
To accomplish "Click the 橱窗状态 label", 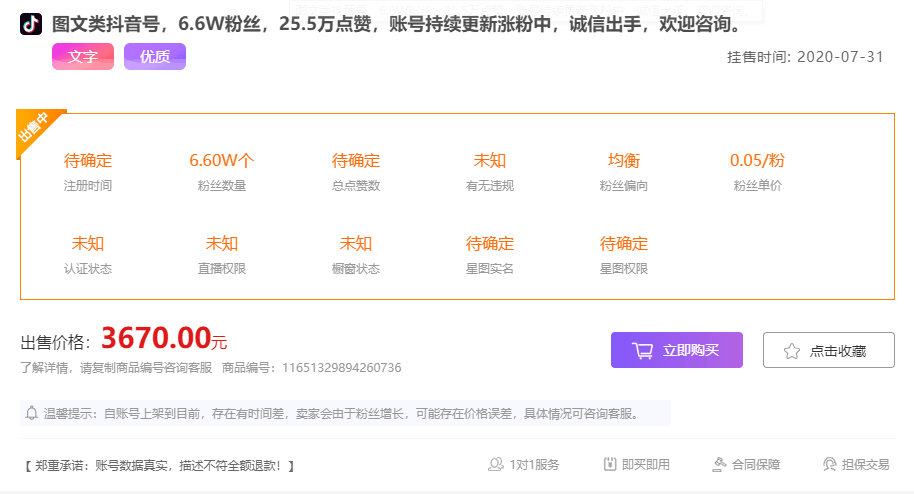I will 356,268.
